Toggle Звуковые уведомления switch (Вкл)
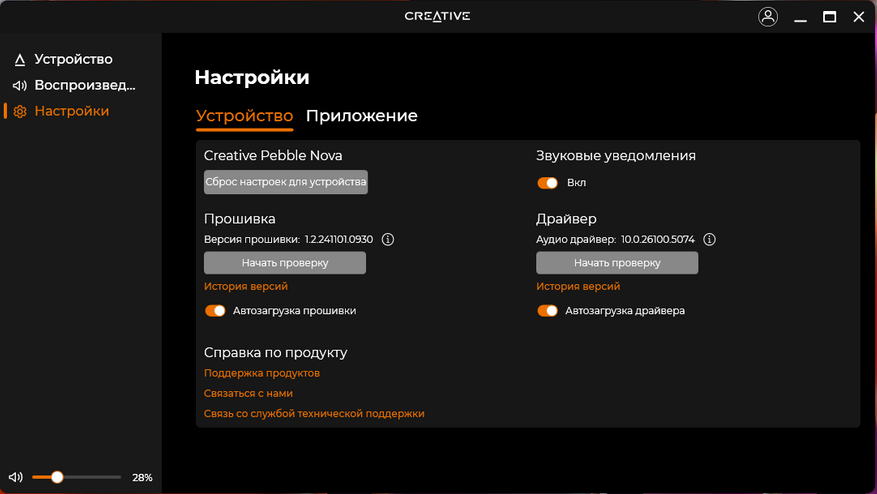 pyautogui.click(x=547, y=183)
